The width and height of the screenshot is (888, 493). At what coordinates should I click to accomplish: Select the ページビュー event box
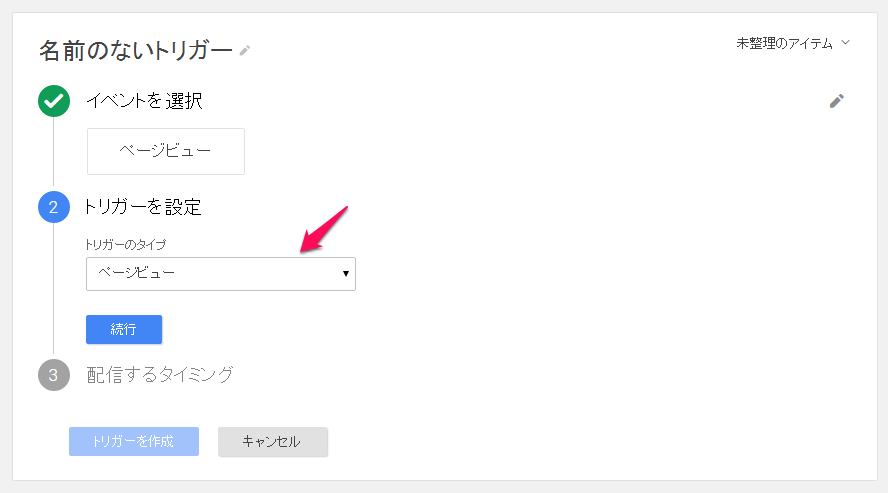click(x=166, y=152)
